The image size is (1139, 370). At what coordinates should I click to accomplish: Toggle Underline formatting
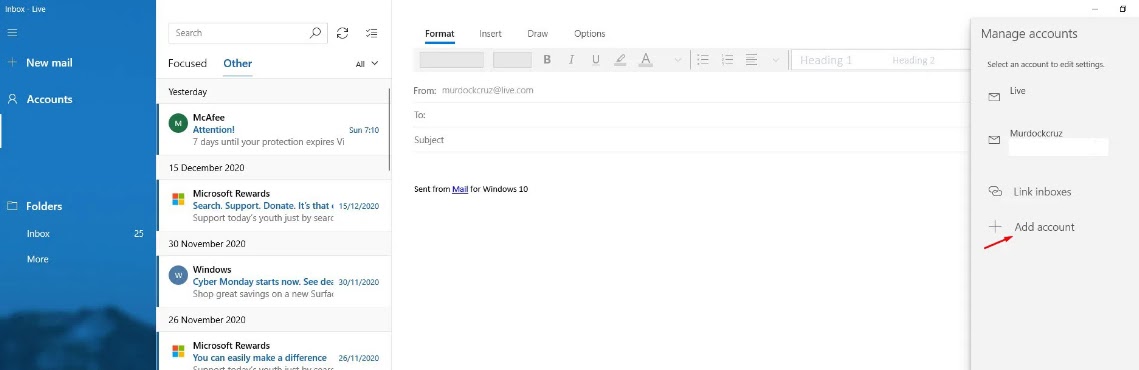pyautogui.click(x=596, y=60)
